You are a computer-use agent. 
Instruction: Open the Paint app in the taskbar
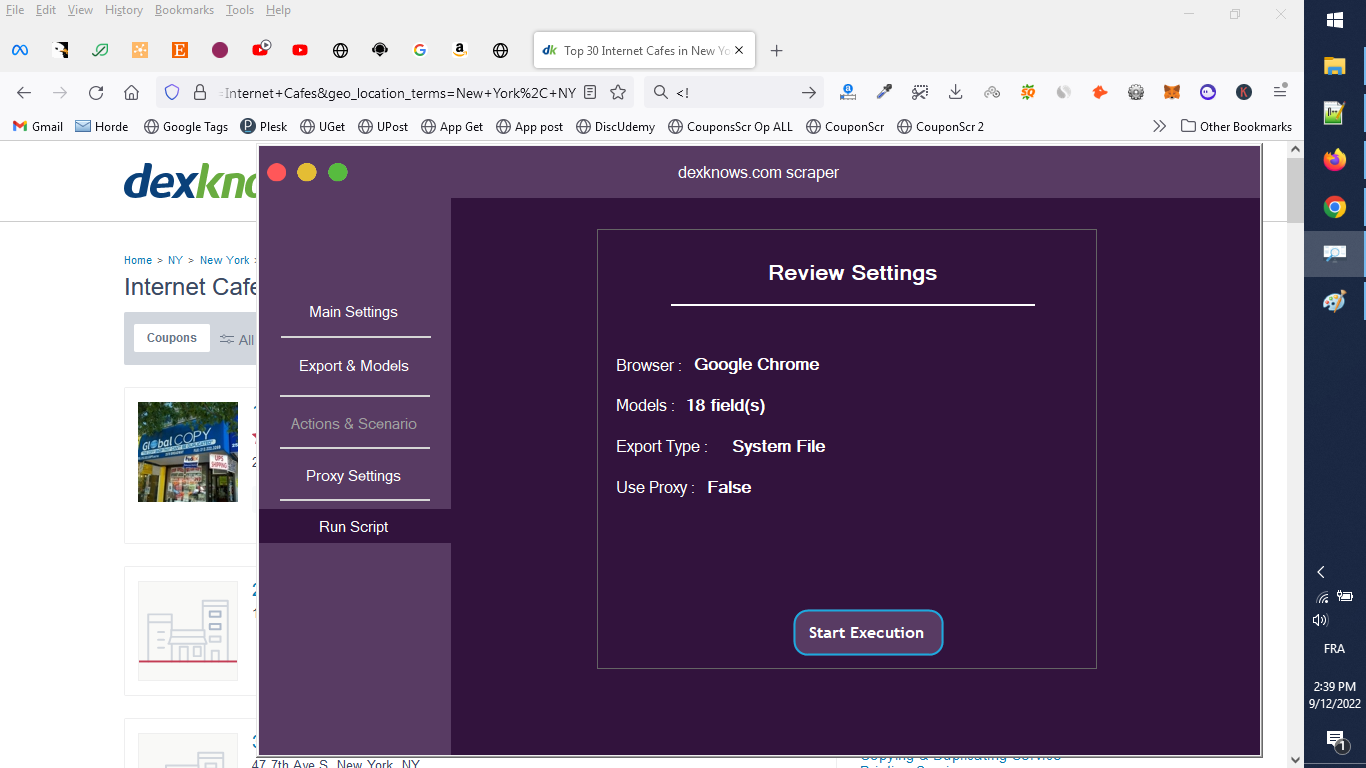point(1335,301)
